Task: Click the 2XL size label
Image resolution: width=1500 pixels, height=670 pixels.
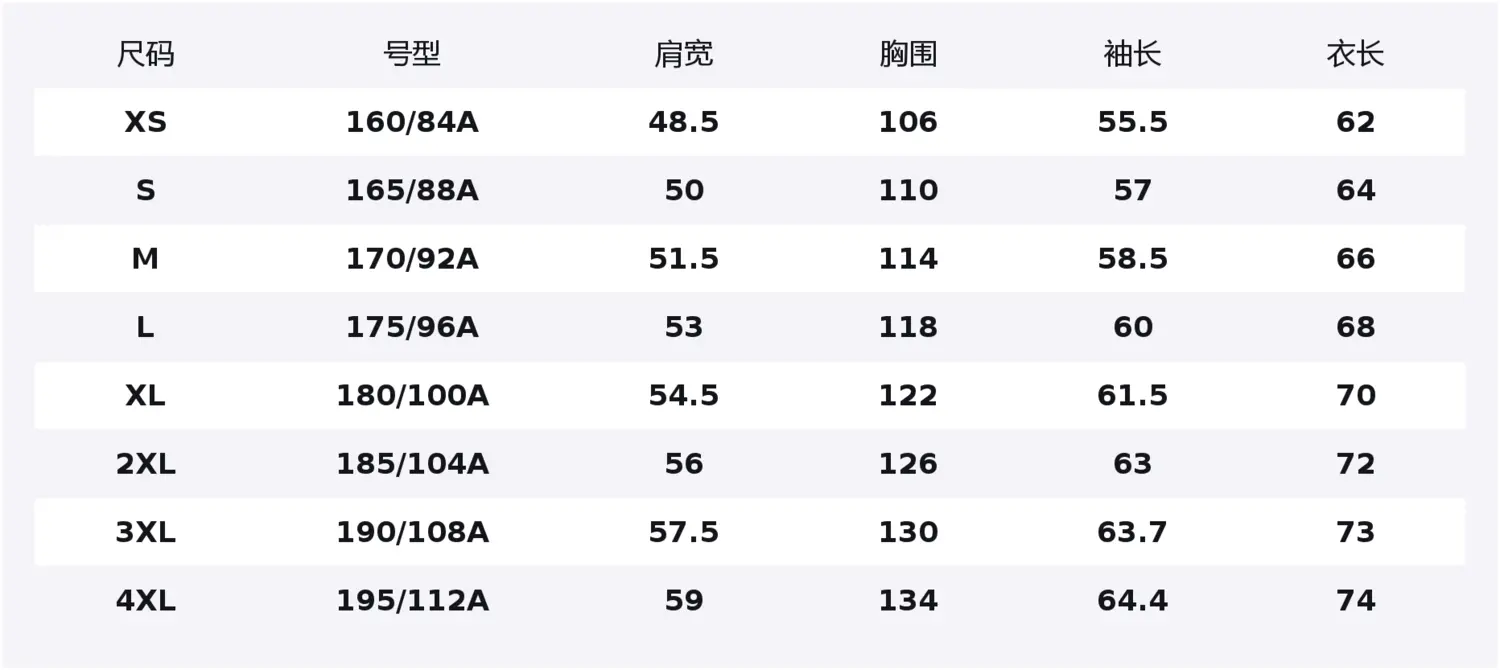Action: [145, 464]
